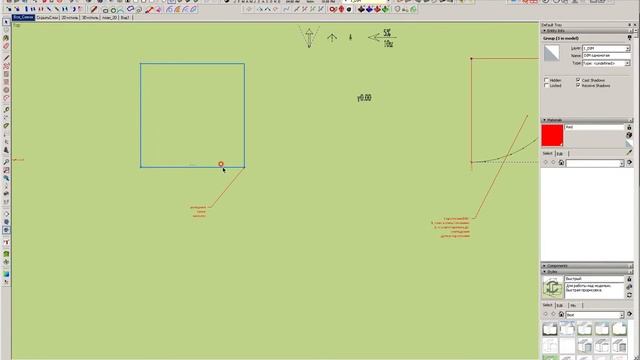Open the Type dropdown in Entity Info

pos(627,63)
